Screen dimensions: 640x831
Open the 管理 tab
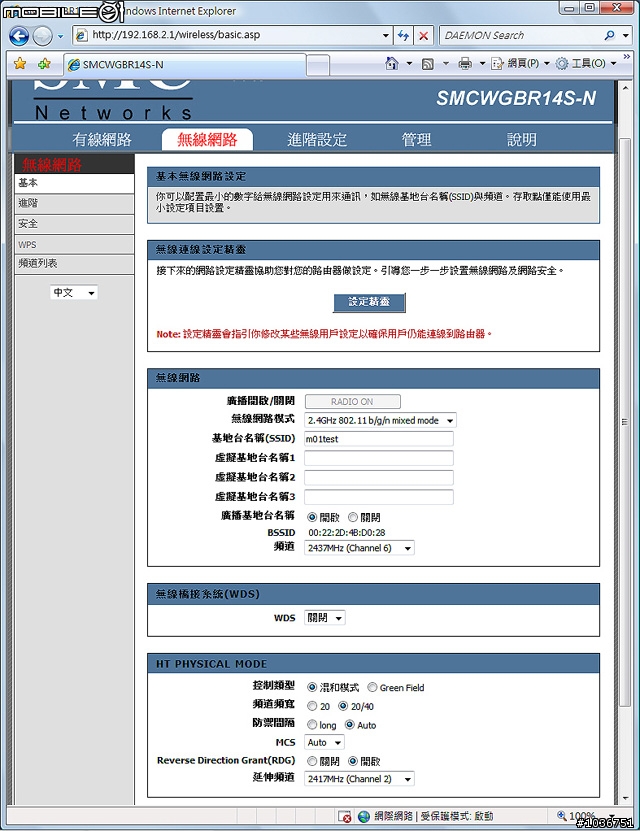[x=416, y=139]
